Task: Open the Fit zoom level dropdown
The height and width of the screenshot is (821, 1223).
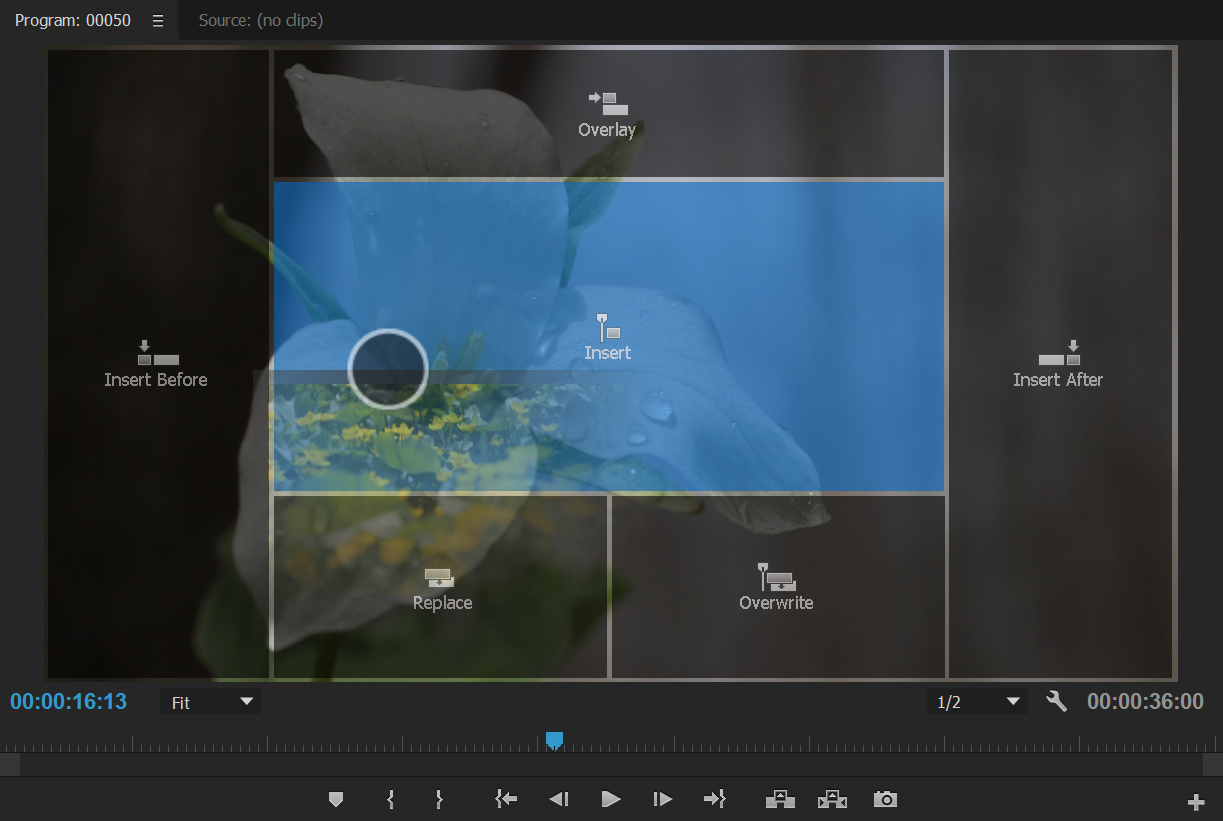Action: (x=210, y=701)
